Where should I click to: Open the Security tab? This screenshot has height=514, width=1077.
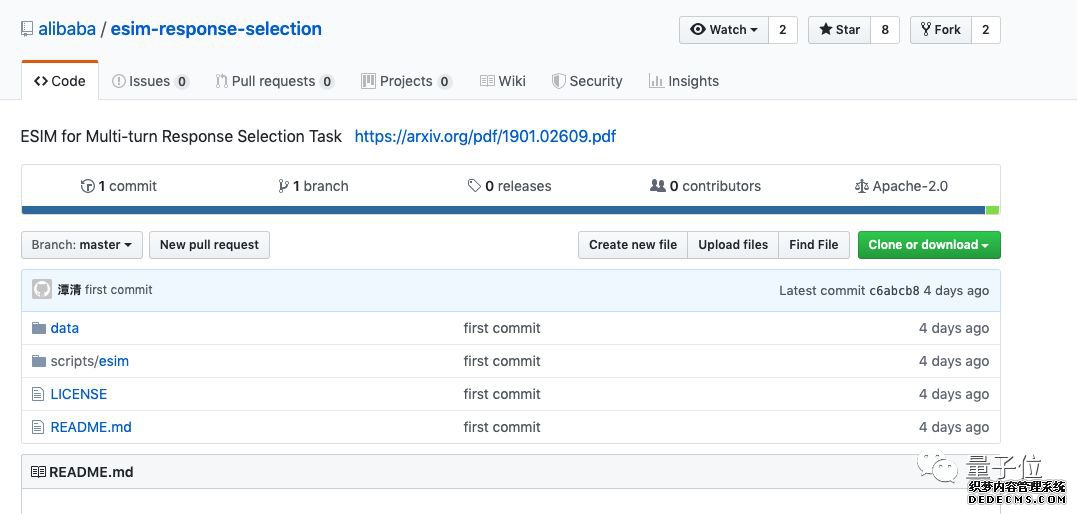click(587, 81)
